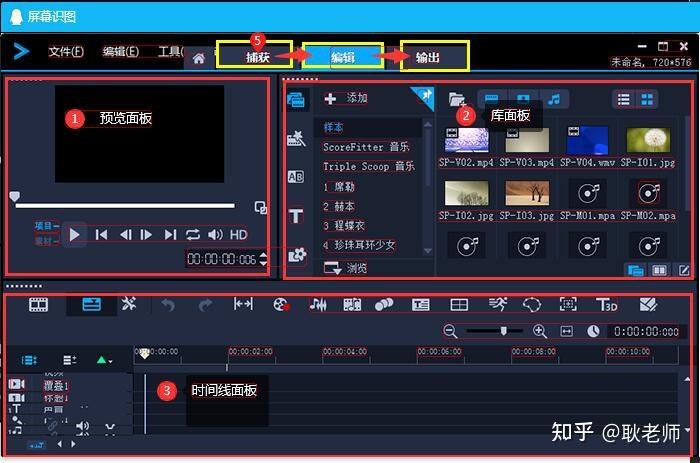Jump to the preview end
Screen dimensions: 700x463
coord(171,235)
